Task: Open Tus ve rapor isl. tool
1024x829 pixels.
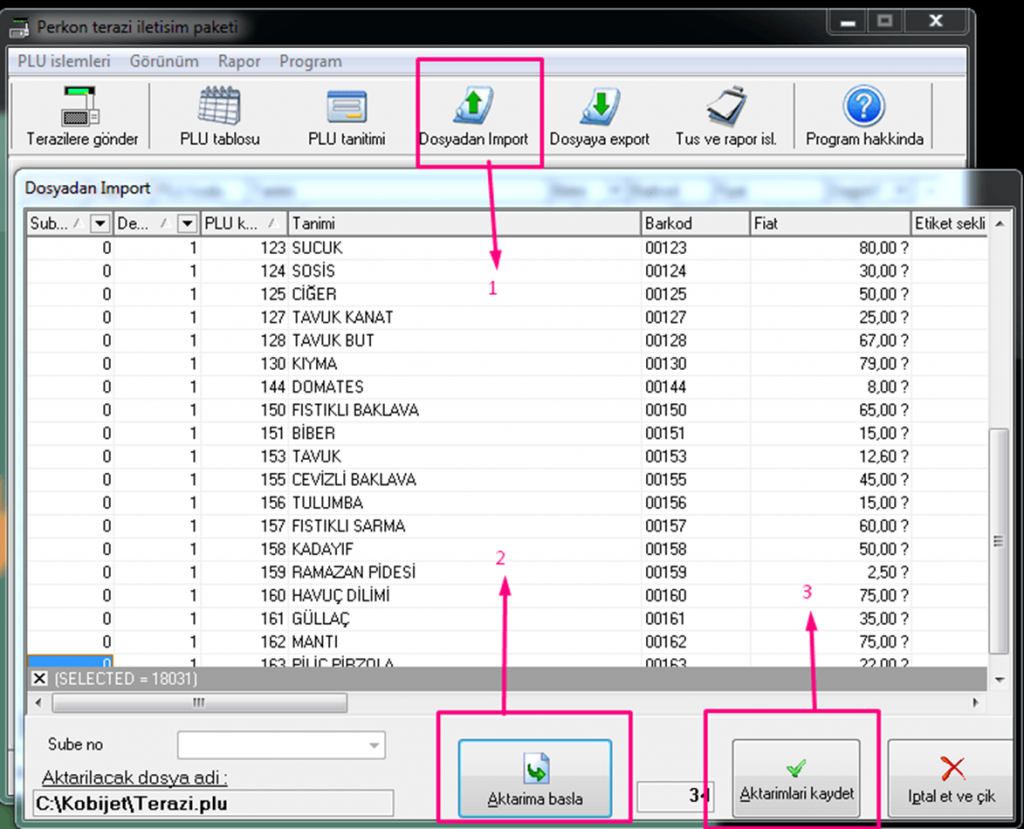Action: (x=726, y=116)
